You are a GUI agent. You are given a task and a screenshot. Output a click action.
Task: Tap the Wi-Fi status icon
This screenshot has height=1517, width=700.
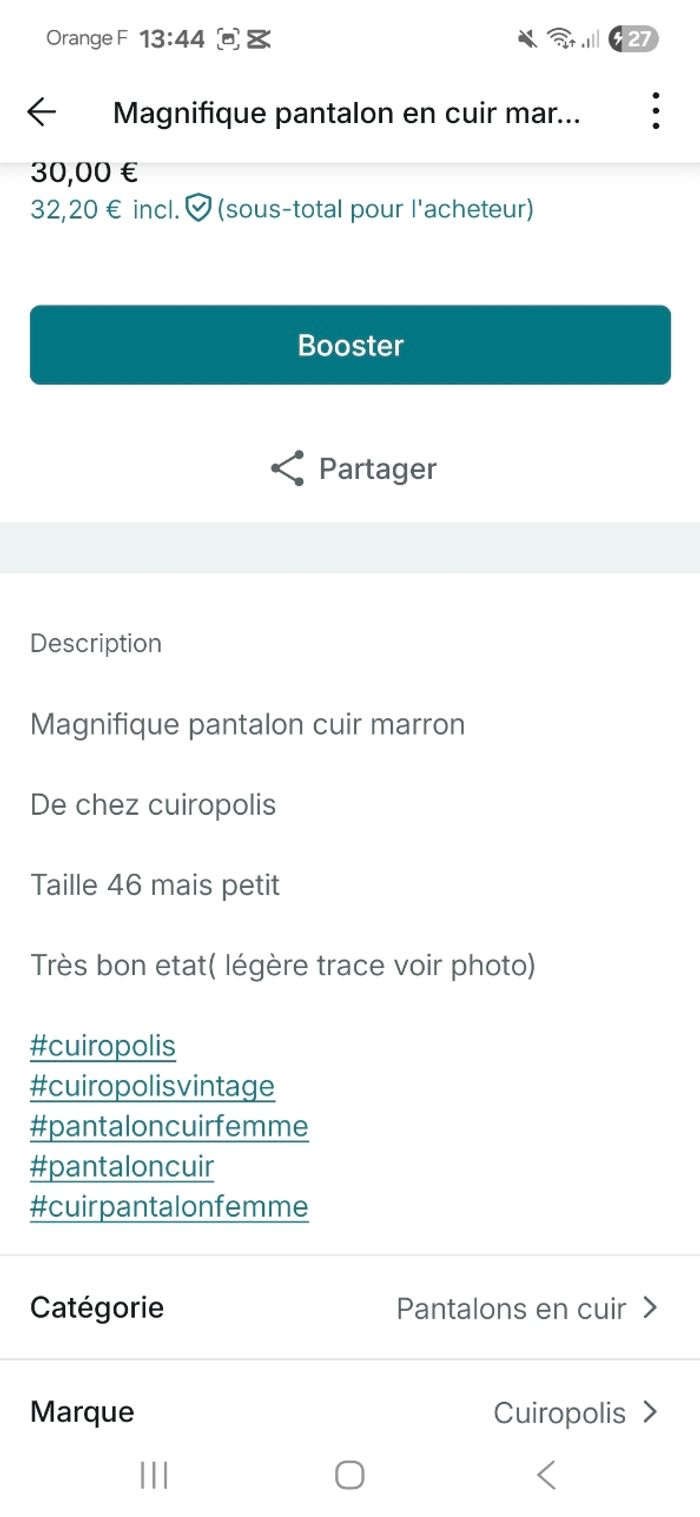[x=560, y=39]
